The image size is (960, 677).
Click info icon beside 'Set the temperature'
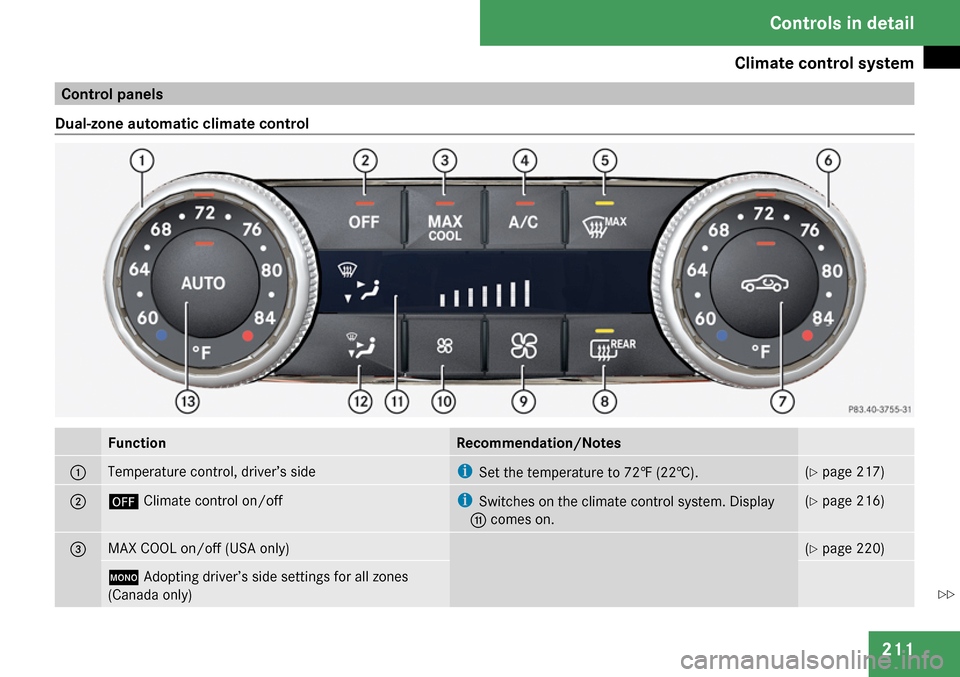[x=465, y=471]
